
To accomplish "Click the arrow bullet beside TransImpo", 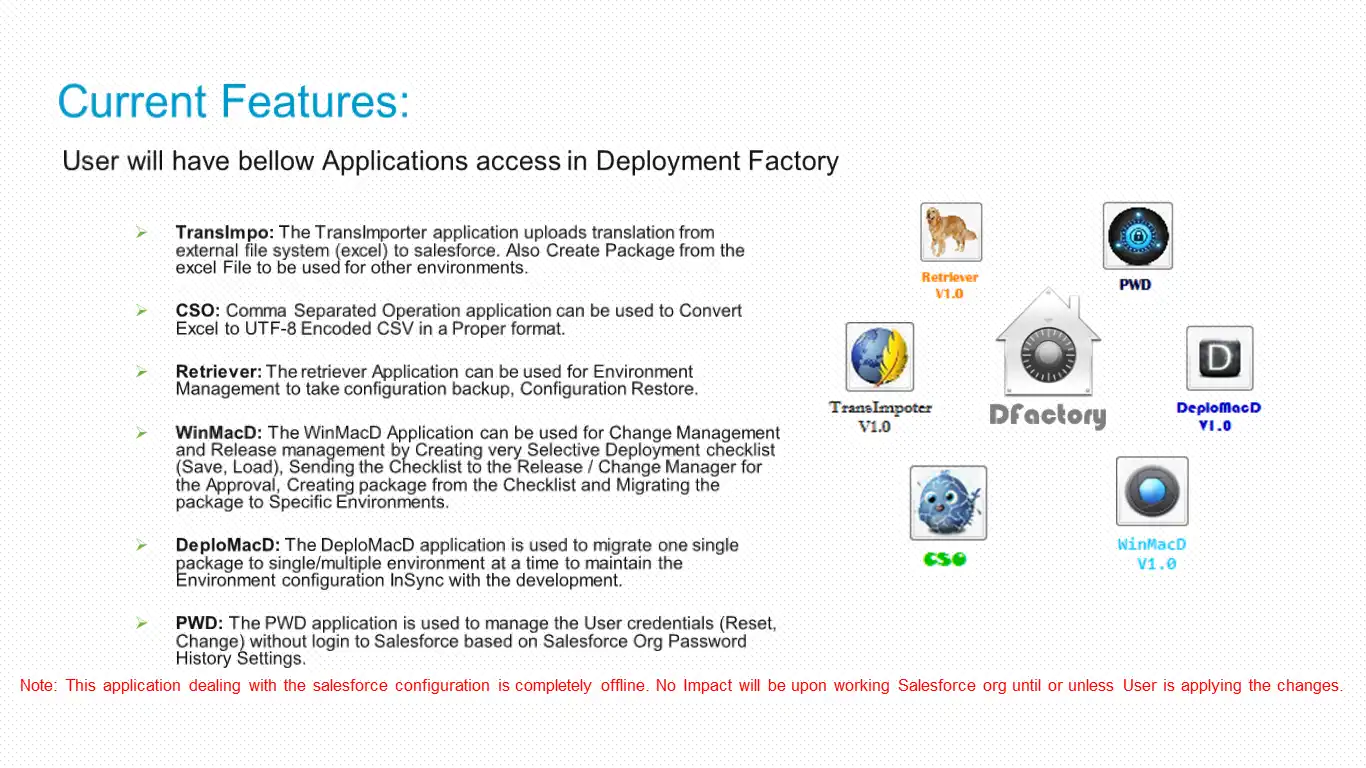I will [x=142, y=232].
